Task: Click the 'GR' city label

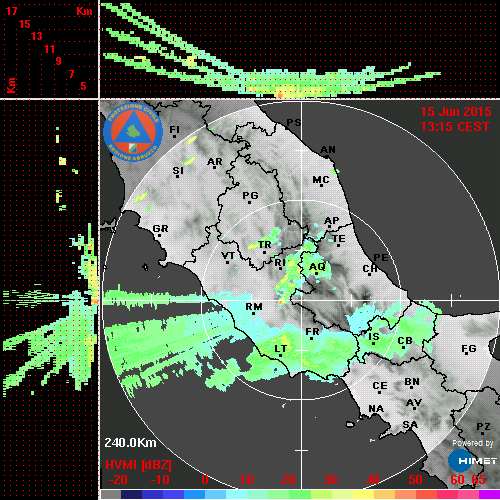Action: click(x=160, y=229)
